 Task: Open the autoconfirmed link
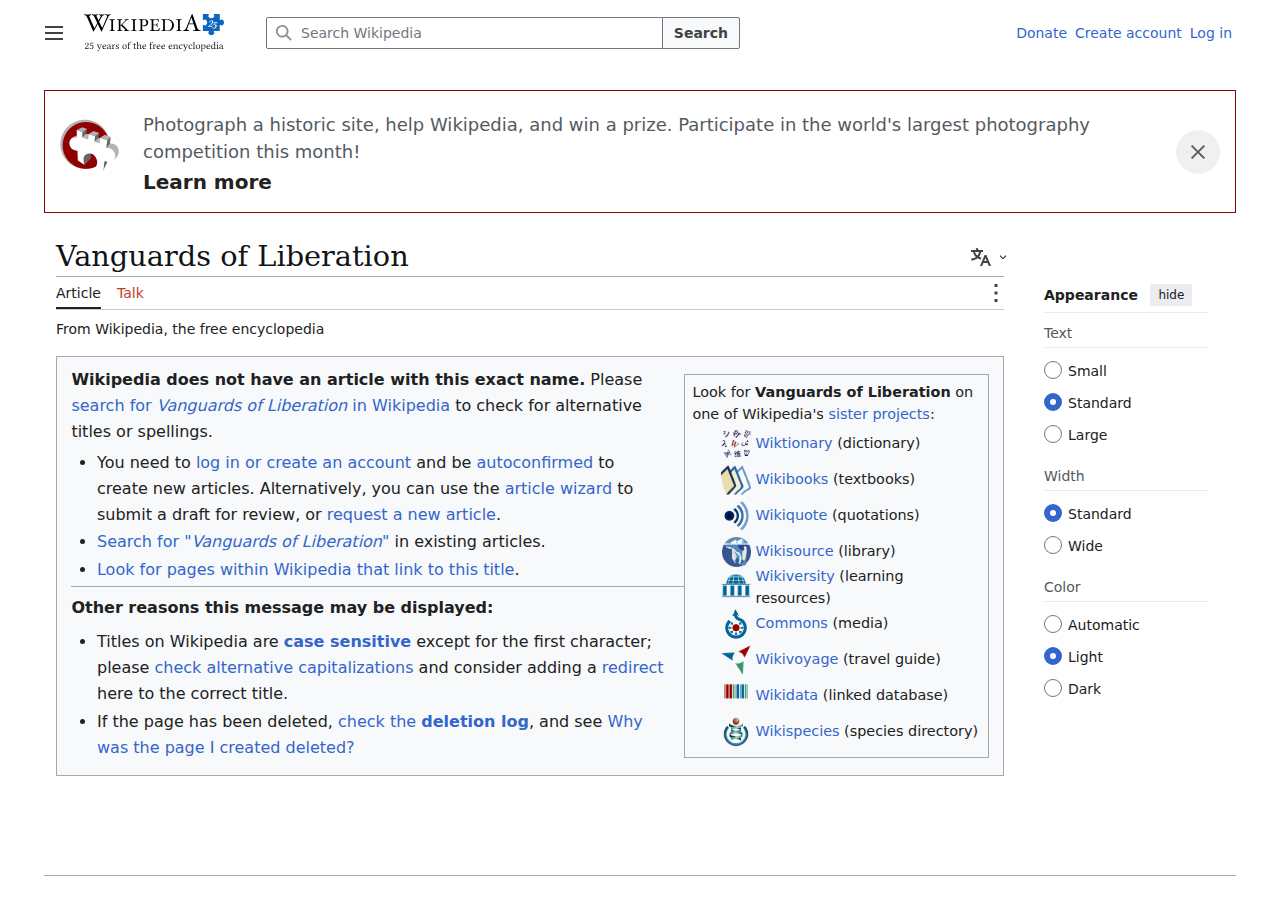click(x=535, y=462)
